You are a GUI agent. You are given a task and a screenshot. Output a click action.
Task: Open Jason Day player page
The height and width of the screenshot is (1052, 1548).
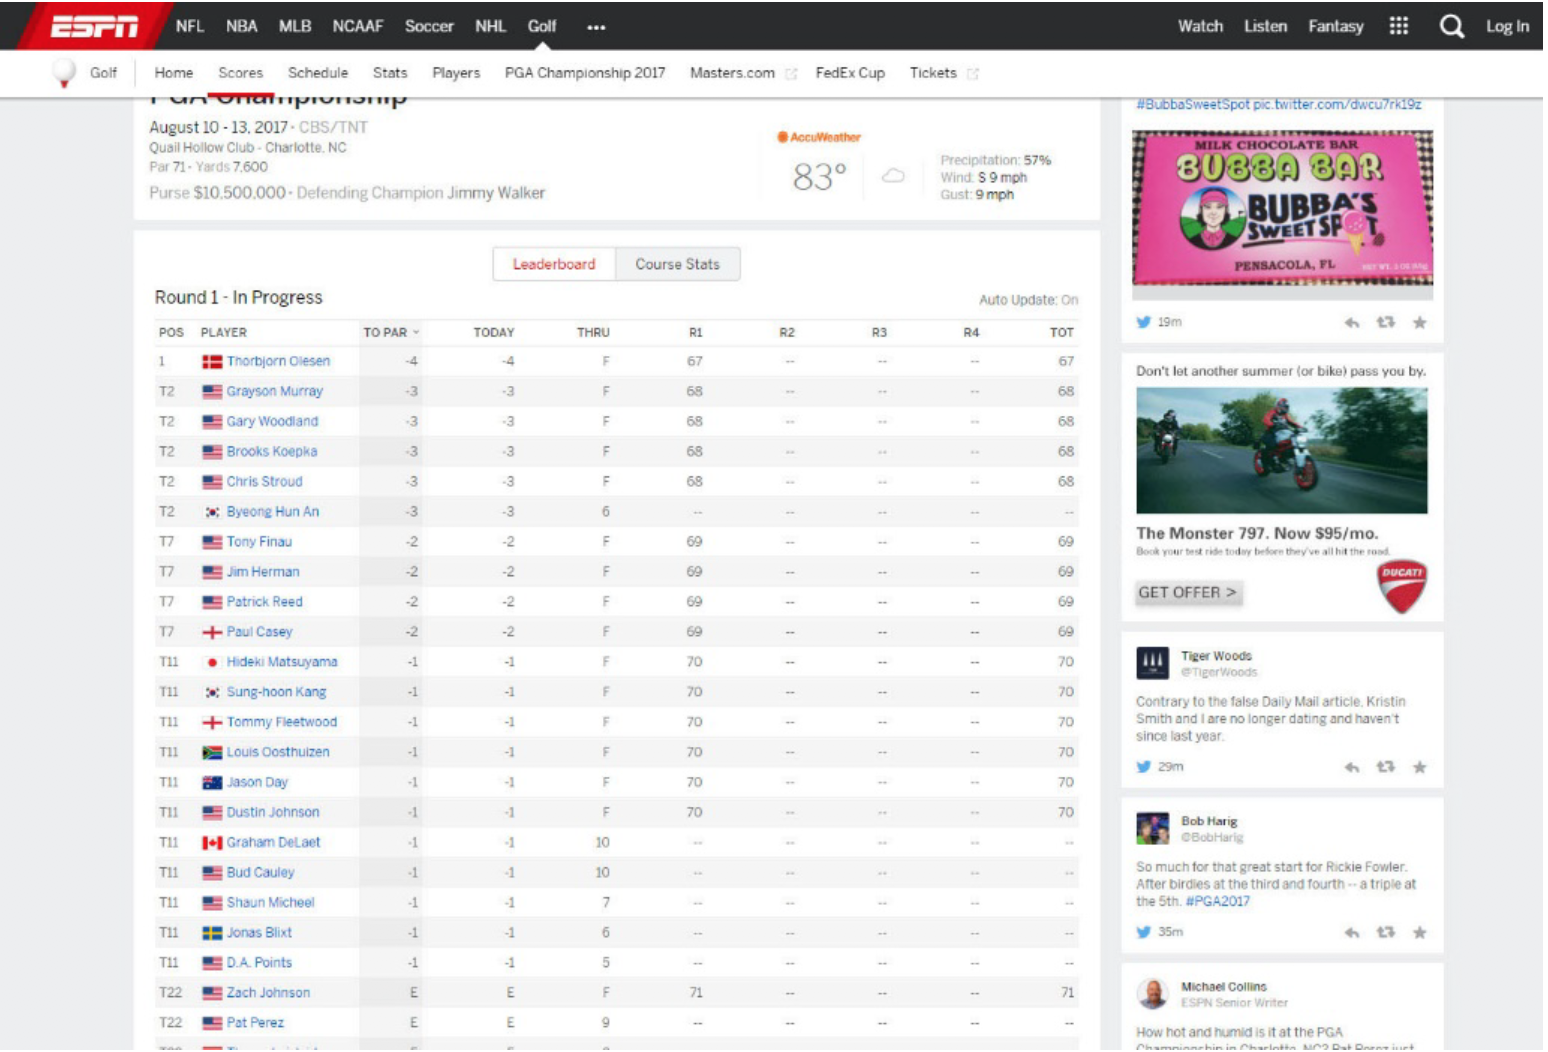(258, 784)
